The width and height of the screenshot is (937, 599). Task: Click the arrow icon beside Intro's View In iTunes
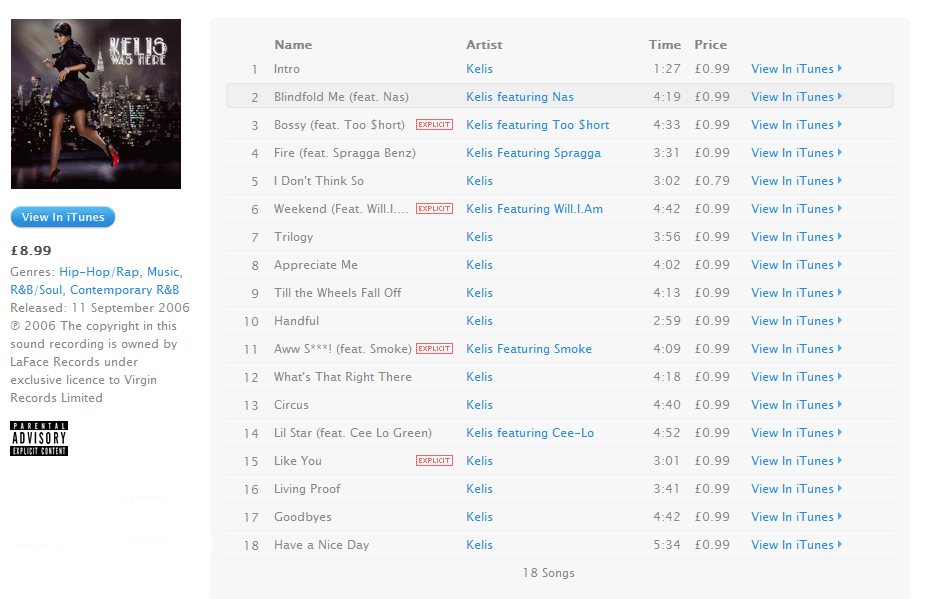pos(840,69)
